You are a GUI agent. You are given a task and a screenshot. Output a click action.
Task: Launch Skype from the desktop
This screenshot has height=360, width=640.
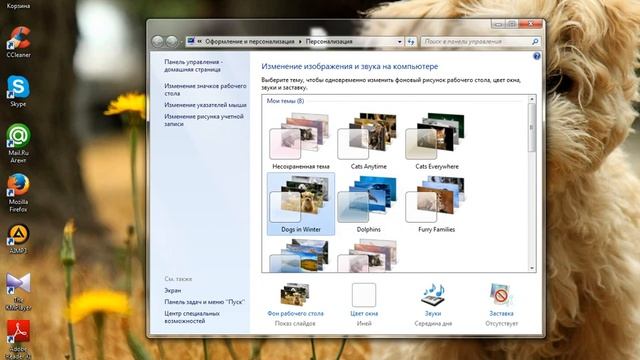click(18, 91)
